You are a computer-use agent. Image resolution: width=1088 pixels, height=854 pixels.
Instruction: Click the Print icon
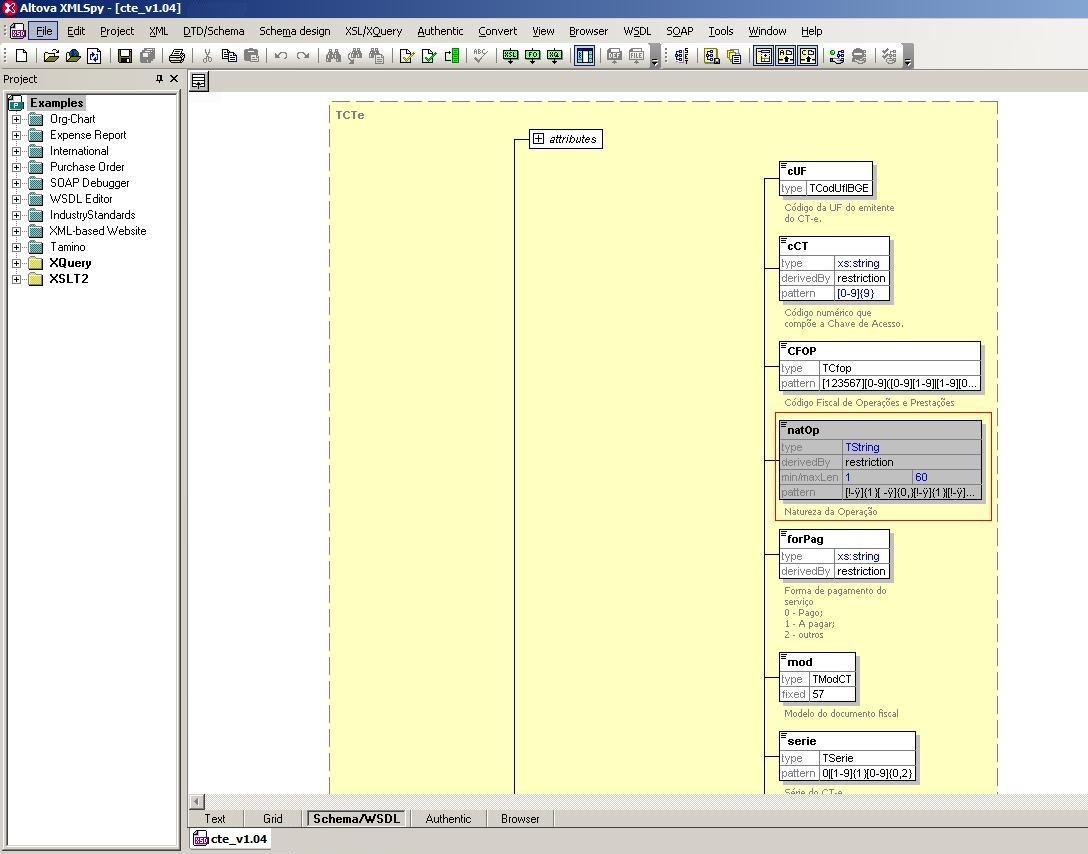[177, 56]
